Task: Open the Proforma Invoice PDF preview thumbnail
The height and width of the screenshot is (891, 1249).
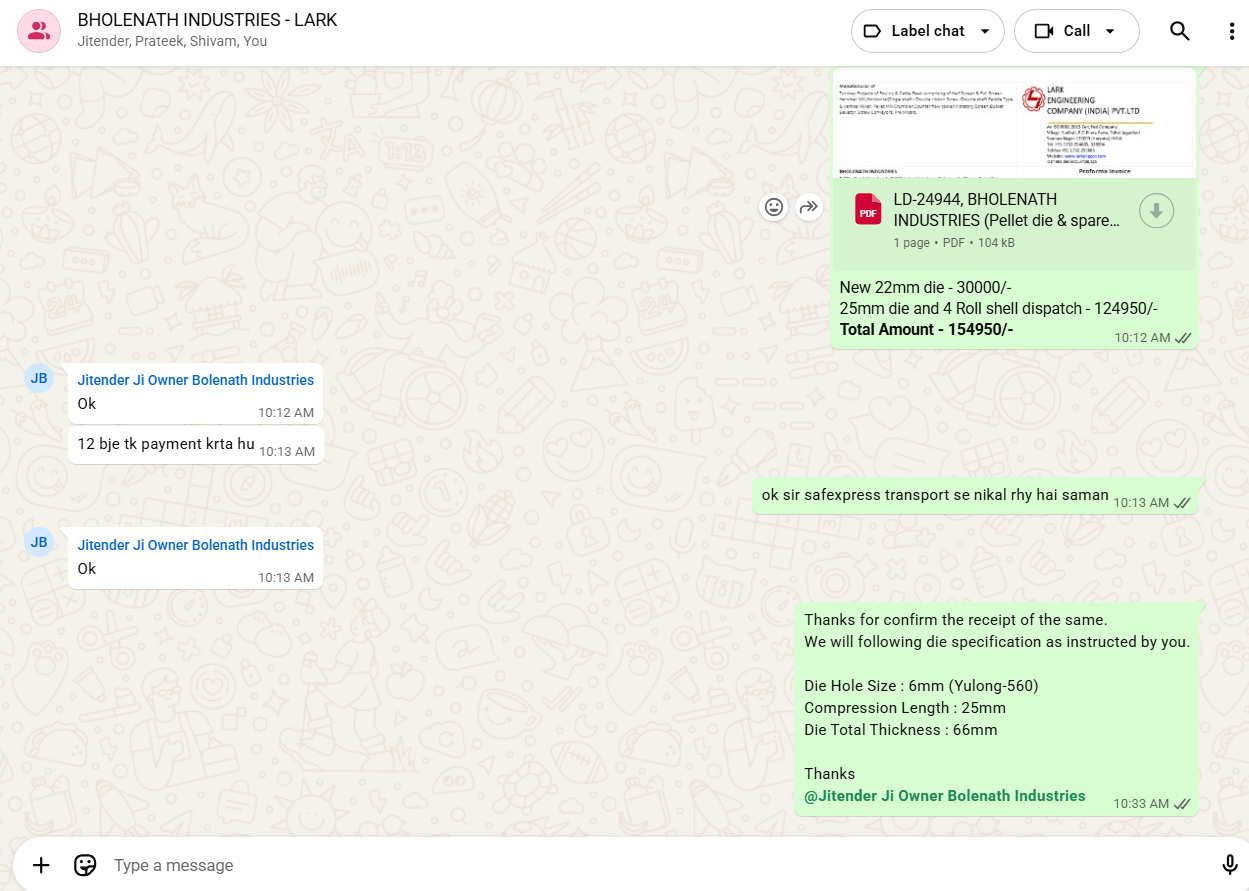Action: coord(1014,124)
